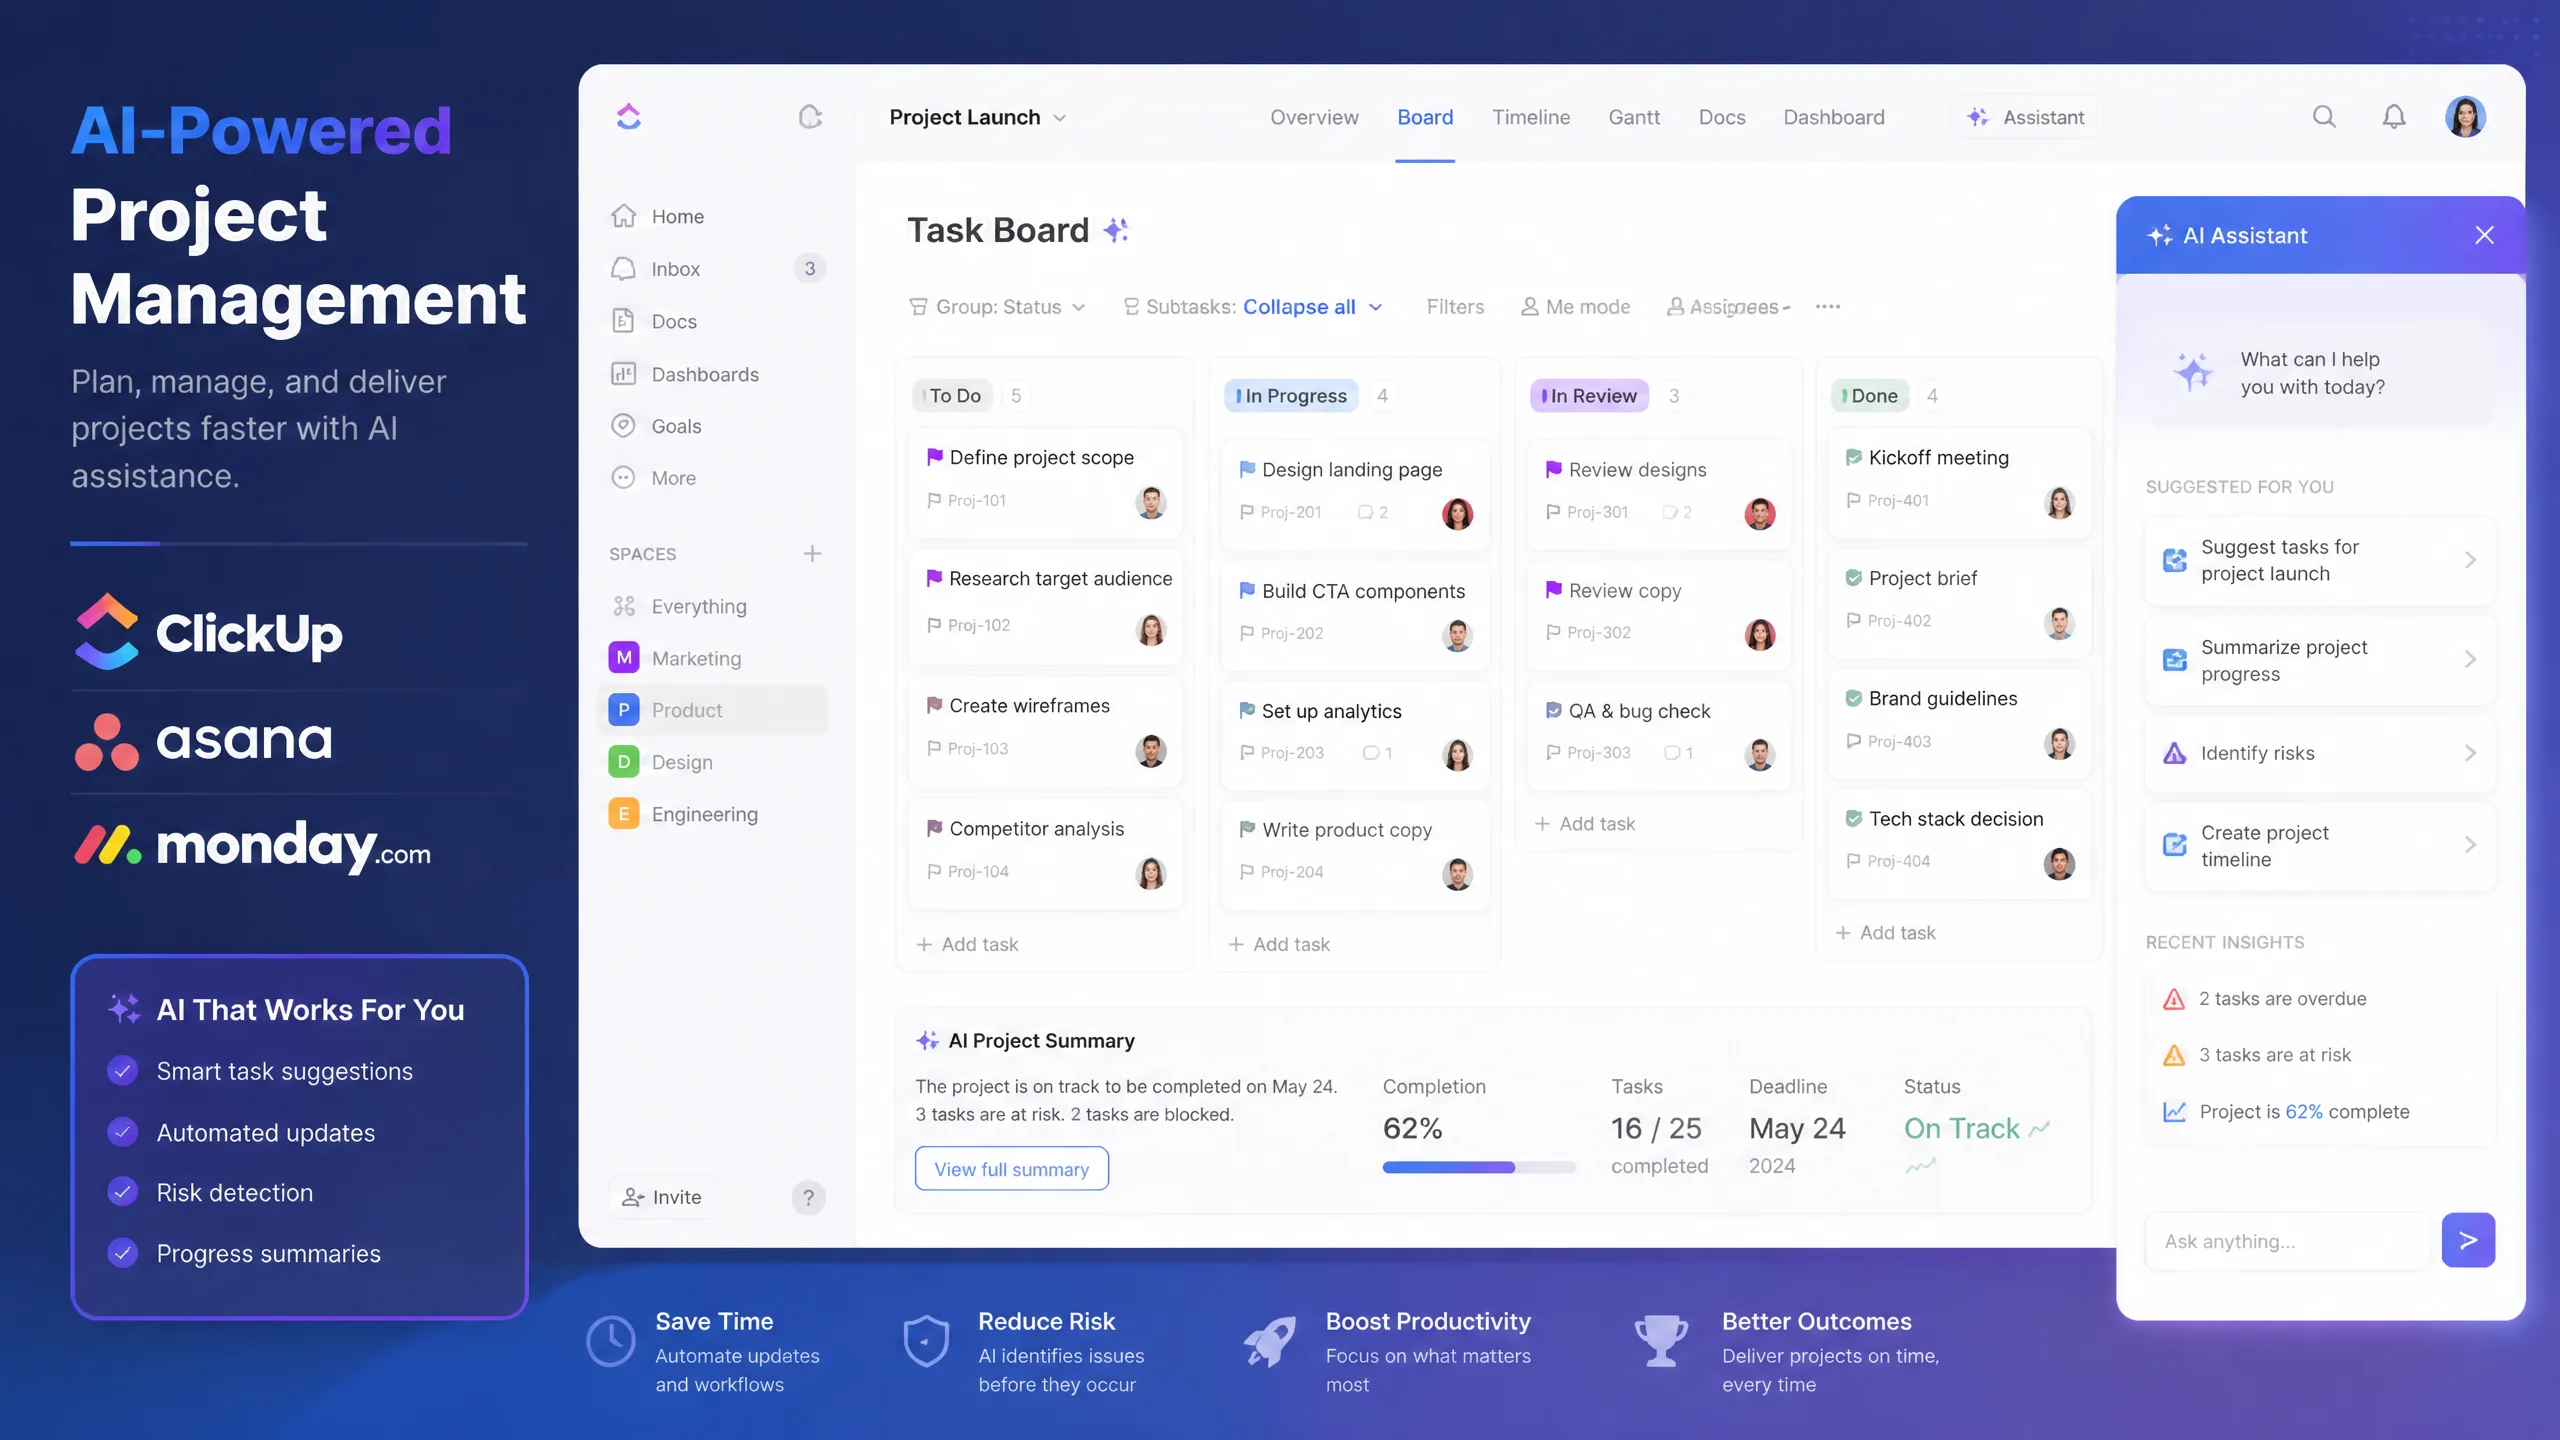Open the three-dot more options menu
This screenshot has height=1440, width=2560.
pos(1828,307)
